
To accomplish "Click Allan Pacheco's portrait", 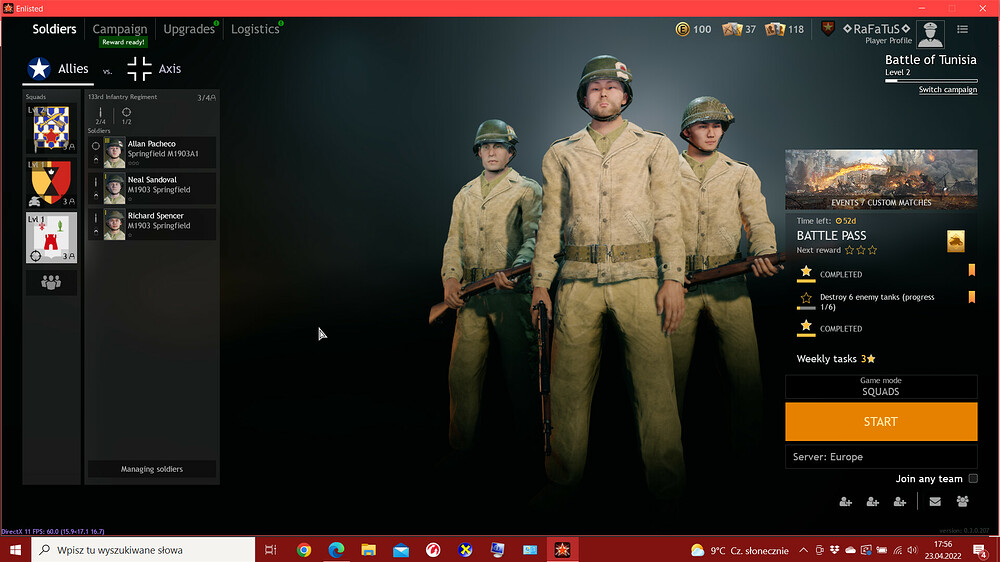I will (114, 153).
